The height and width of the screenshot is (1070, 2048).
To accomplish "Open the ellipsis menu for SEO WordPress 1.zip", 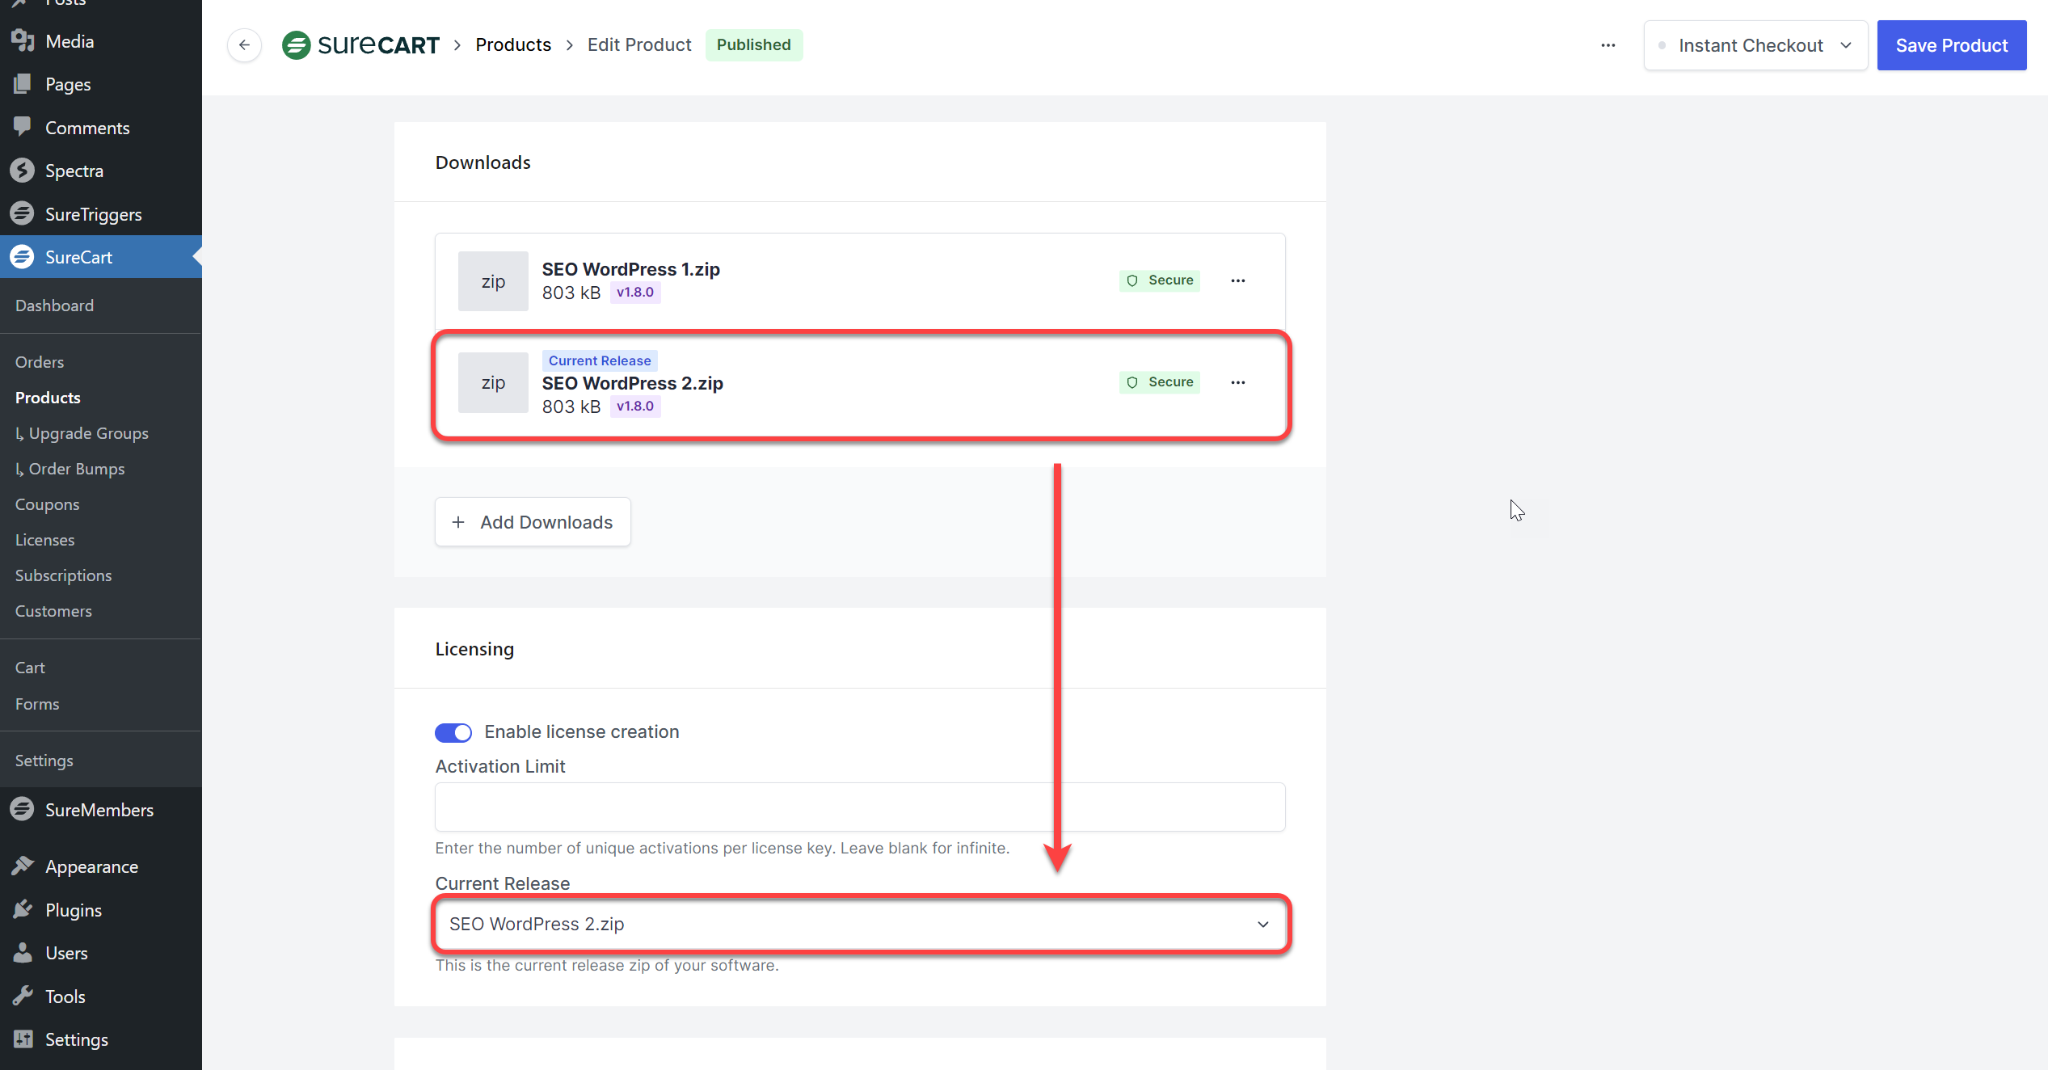I will 1238,280.
